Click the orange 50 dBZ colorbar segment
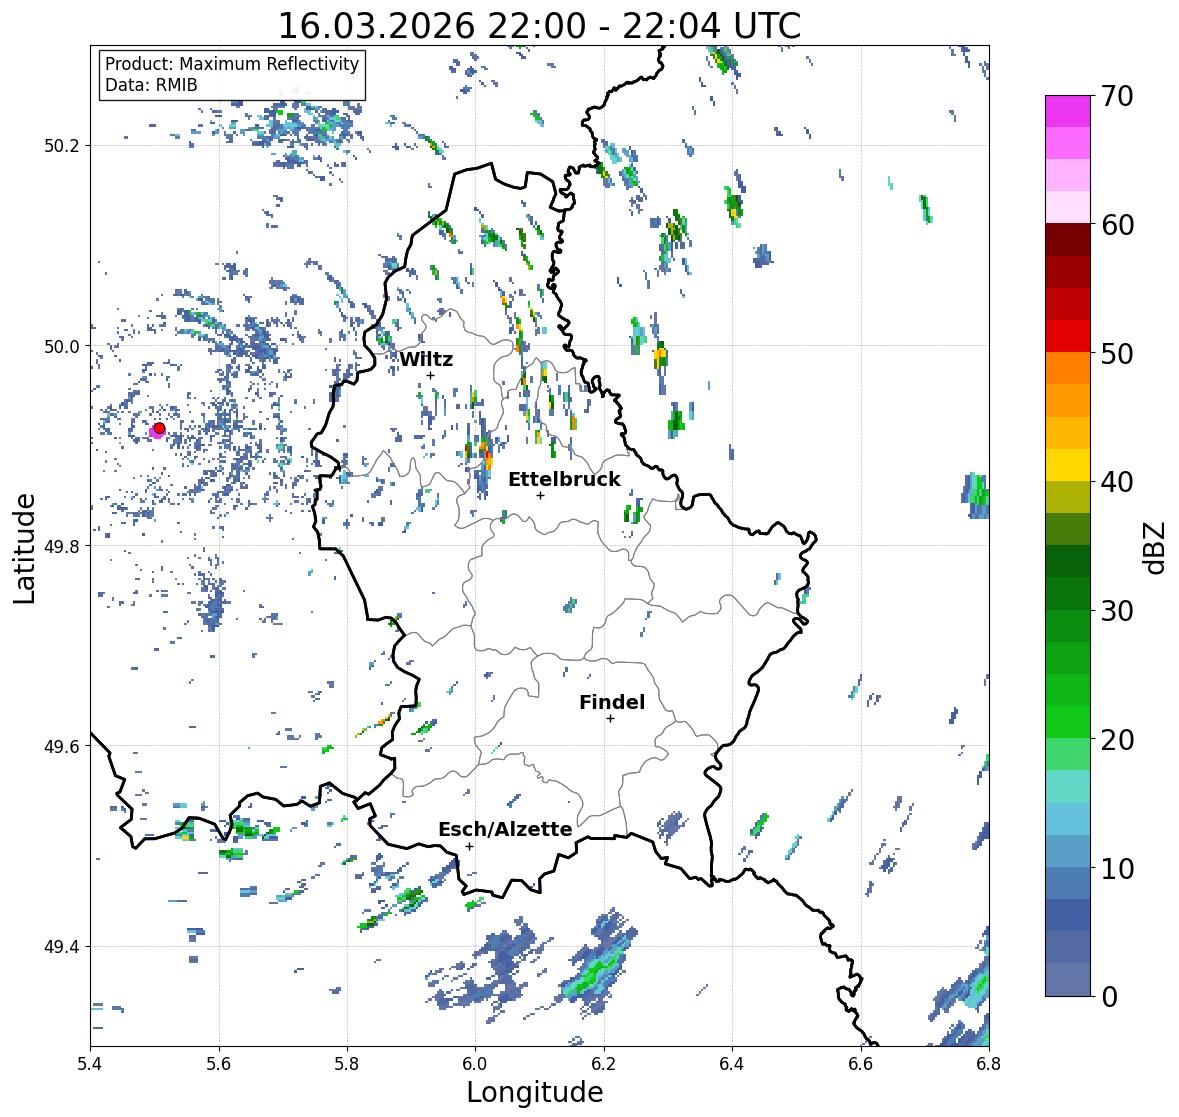Viewport: 1179px width, 1117px height. pos(1068,368)
